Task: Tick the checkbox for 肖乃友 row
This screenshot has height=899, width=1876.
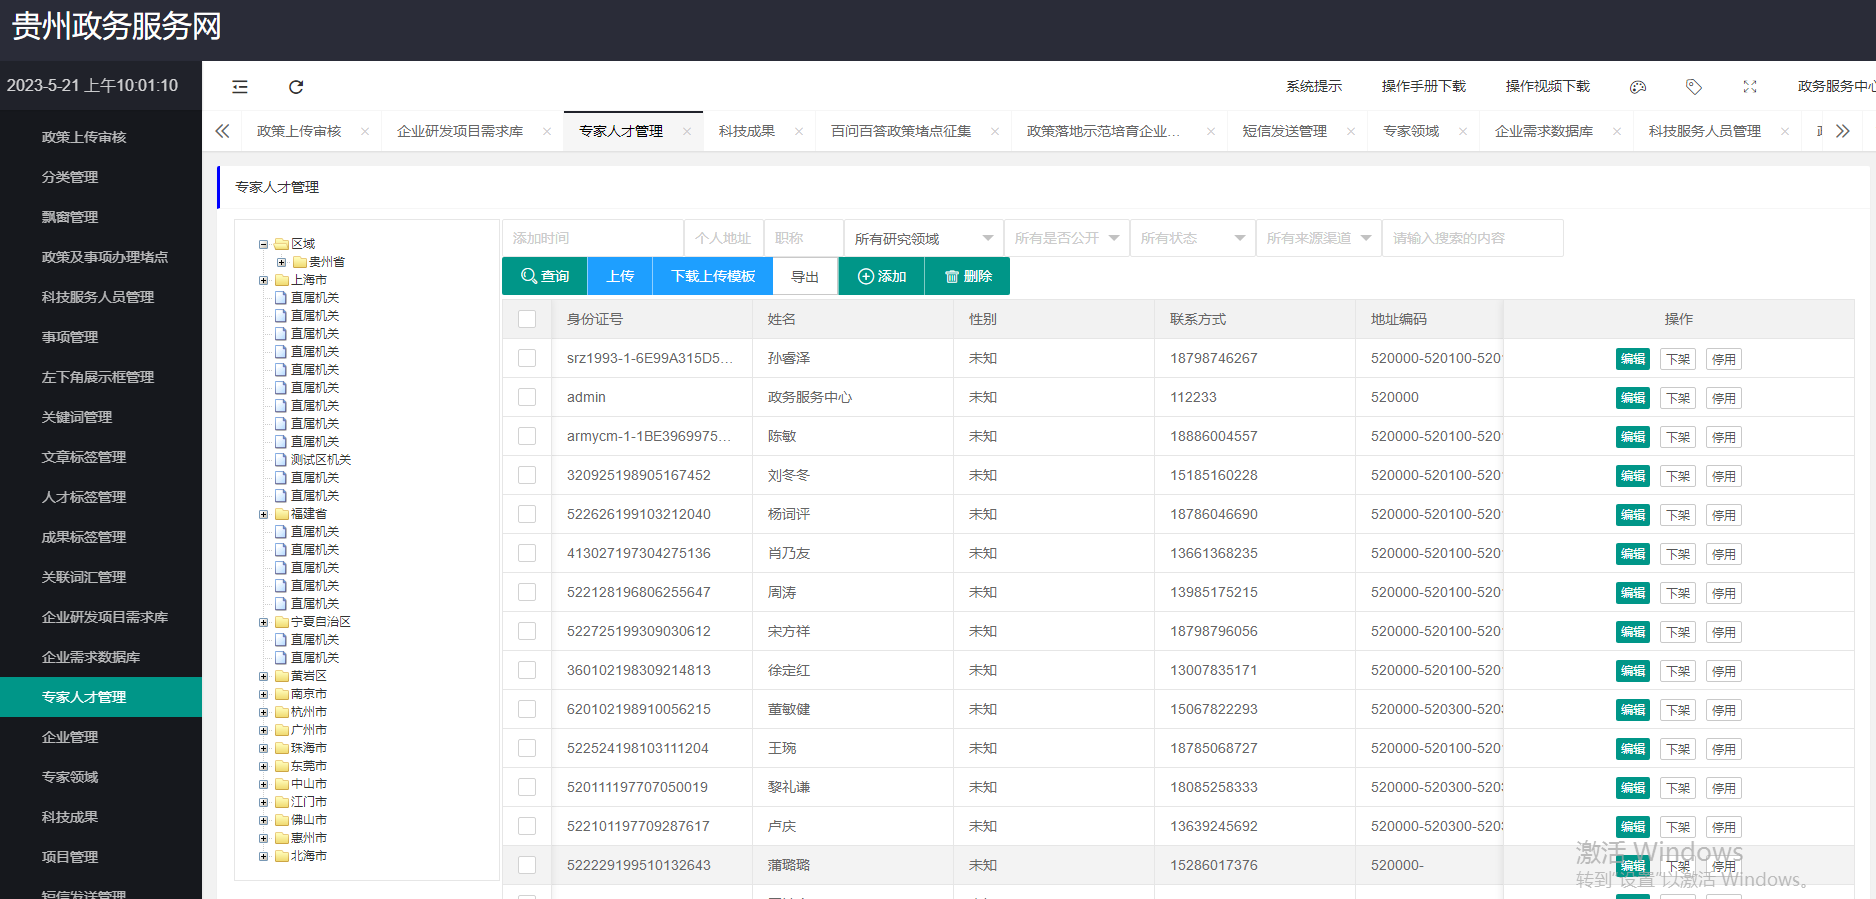Action: [x=527, y=553]
